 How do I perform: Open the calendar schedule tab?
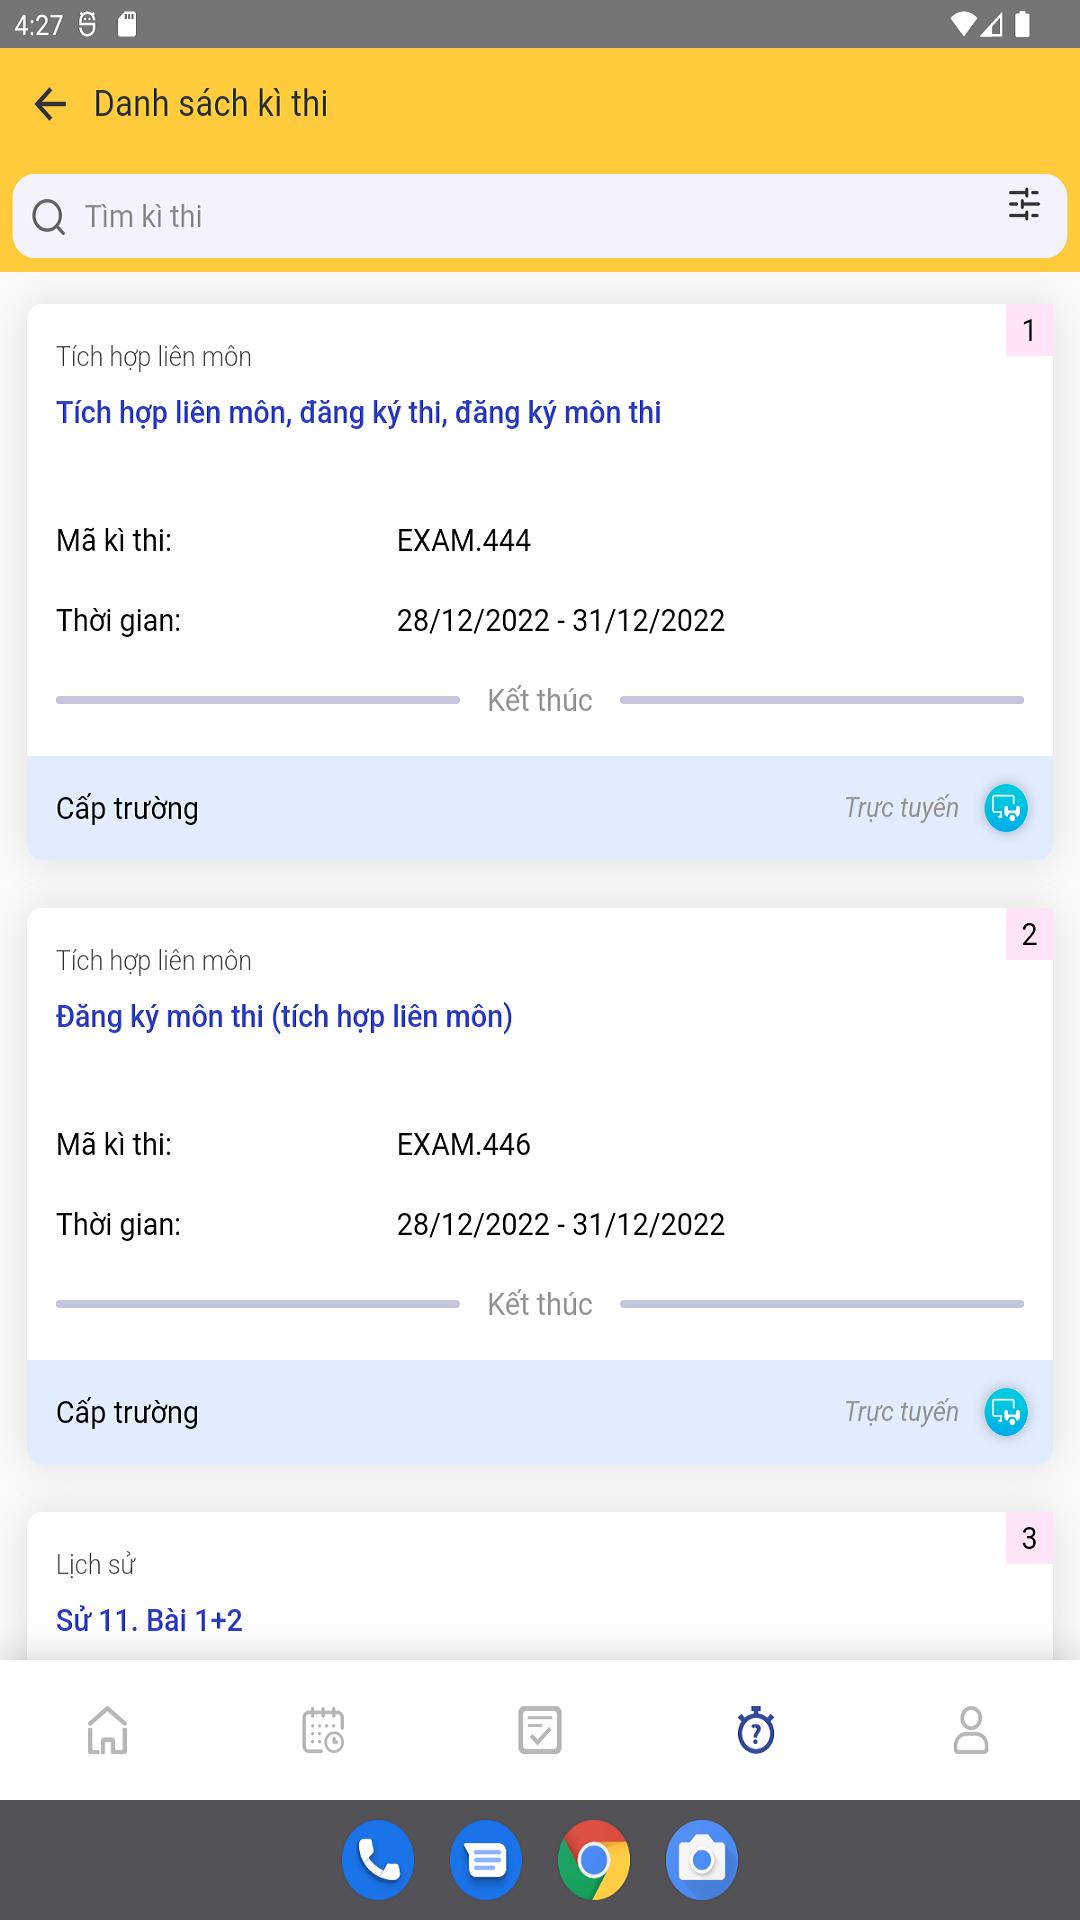pos(323,1730)
